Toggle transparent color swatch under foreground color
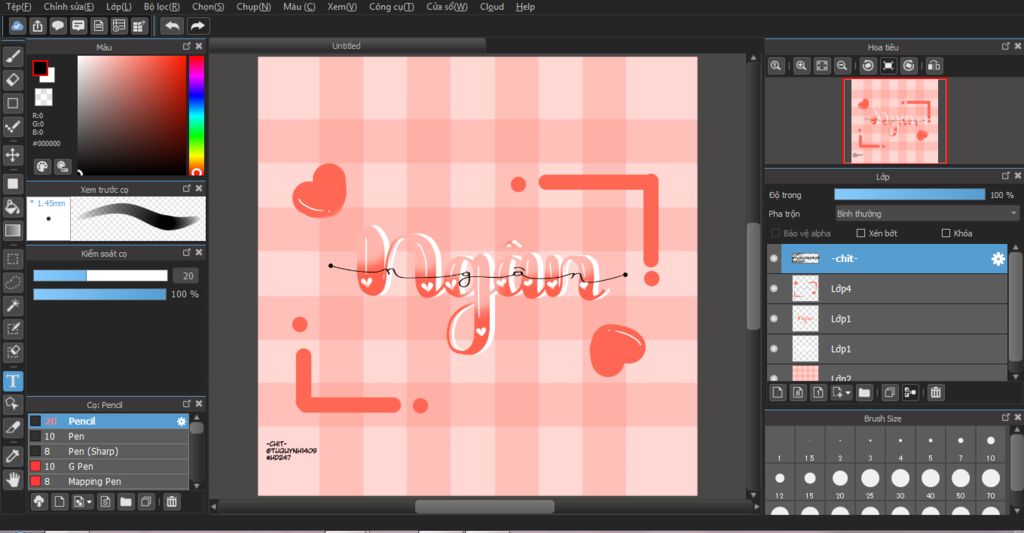 click(44, 97)
